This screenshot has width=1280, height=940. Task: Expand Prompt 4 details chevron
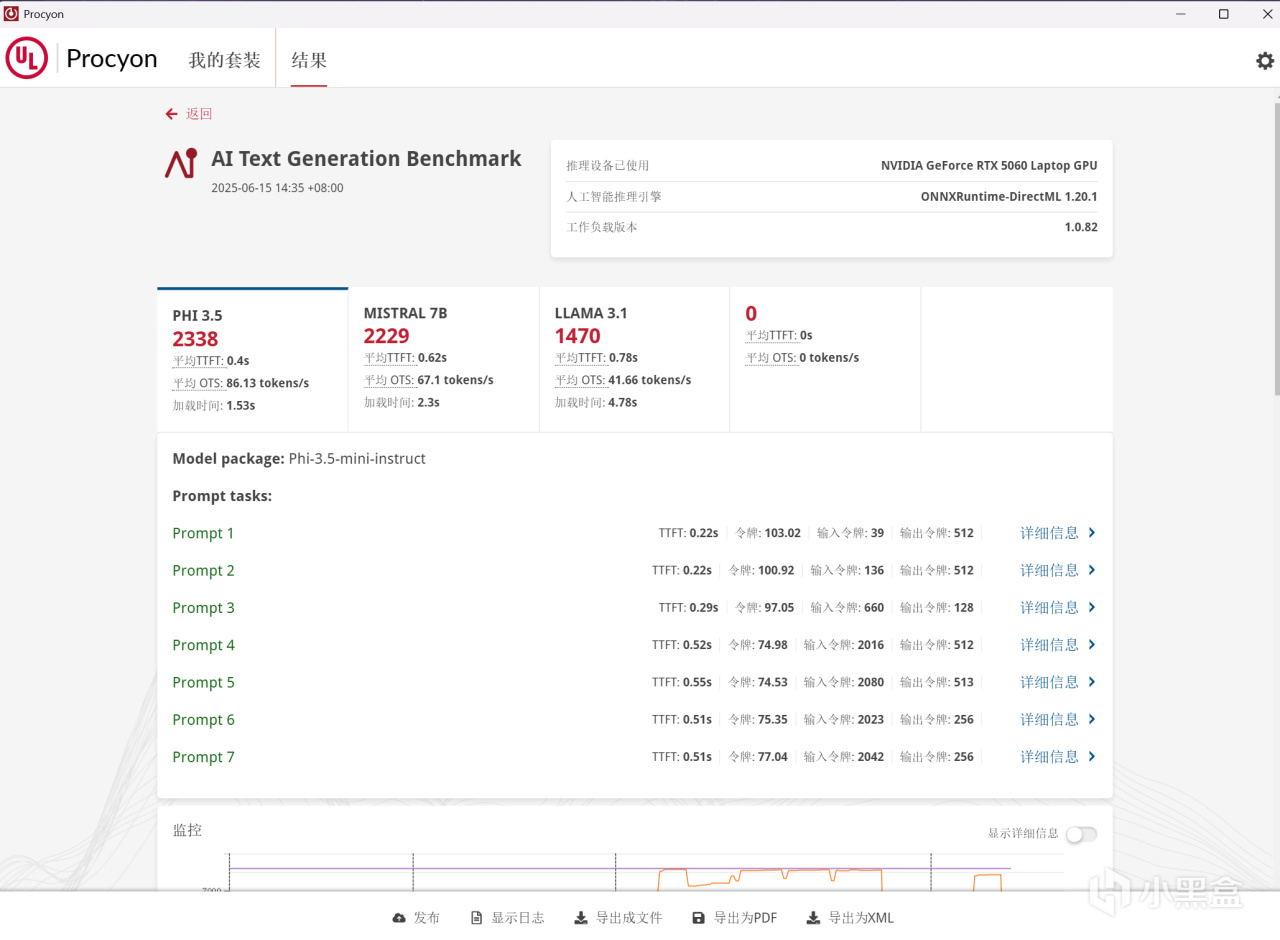click(x=1092, y=645)
